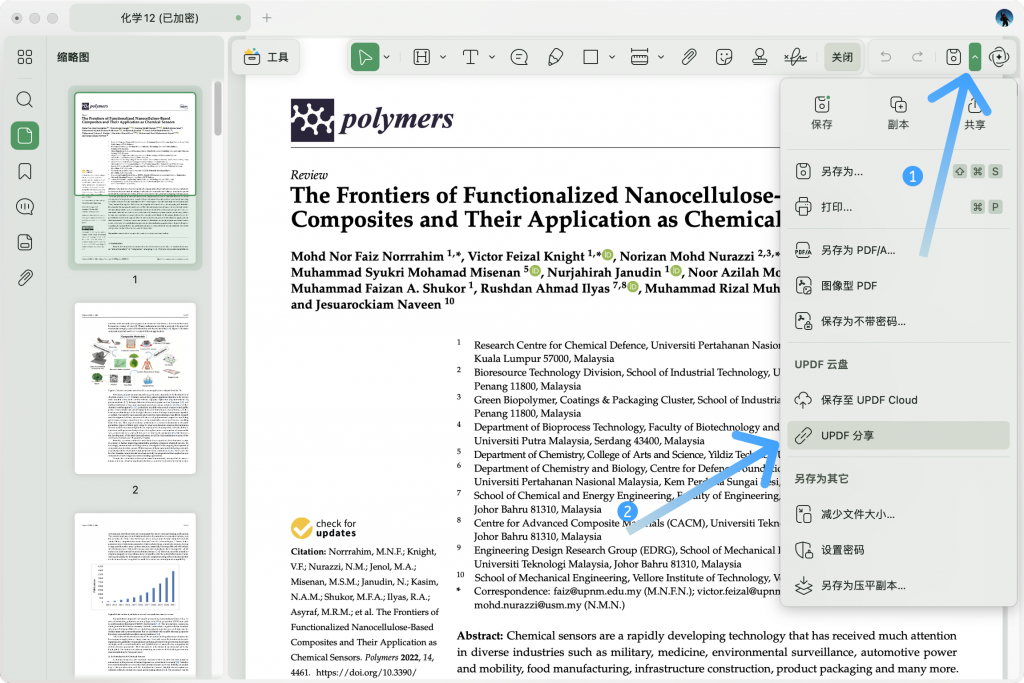Select the page thumbnails sidebar icon

tap(25, 136)
